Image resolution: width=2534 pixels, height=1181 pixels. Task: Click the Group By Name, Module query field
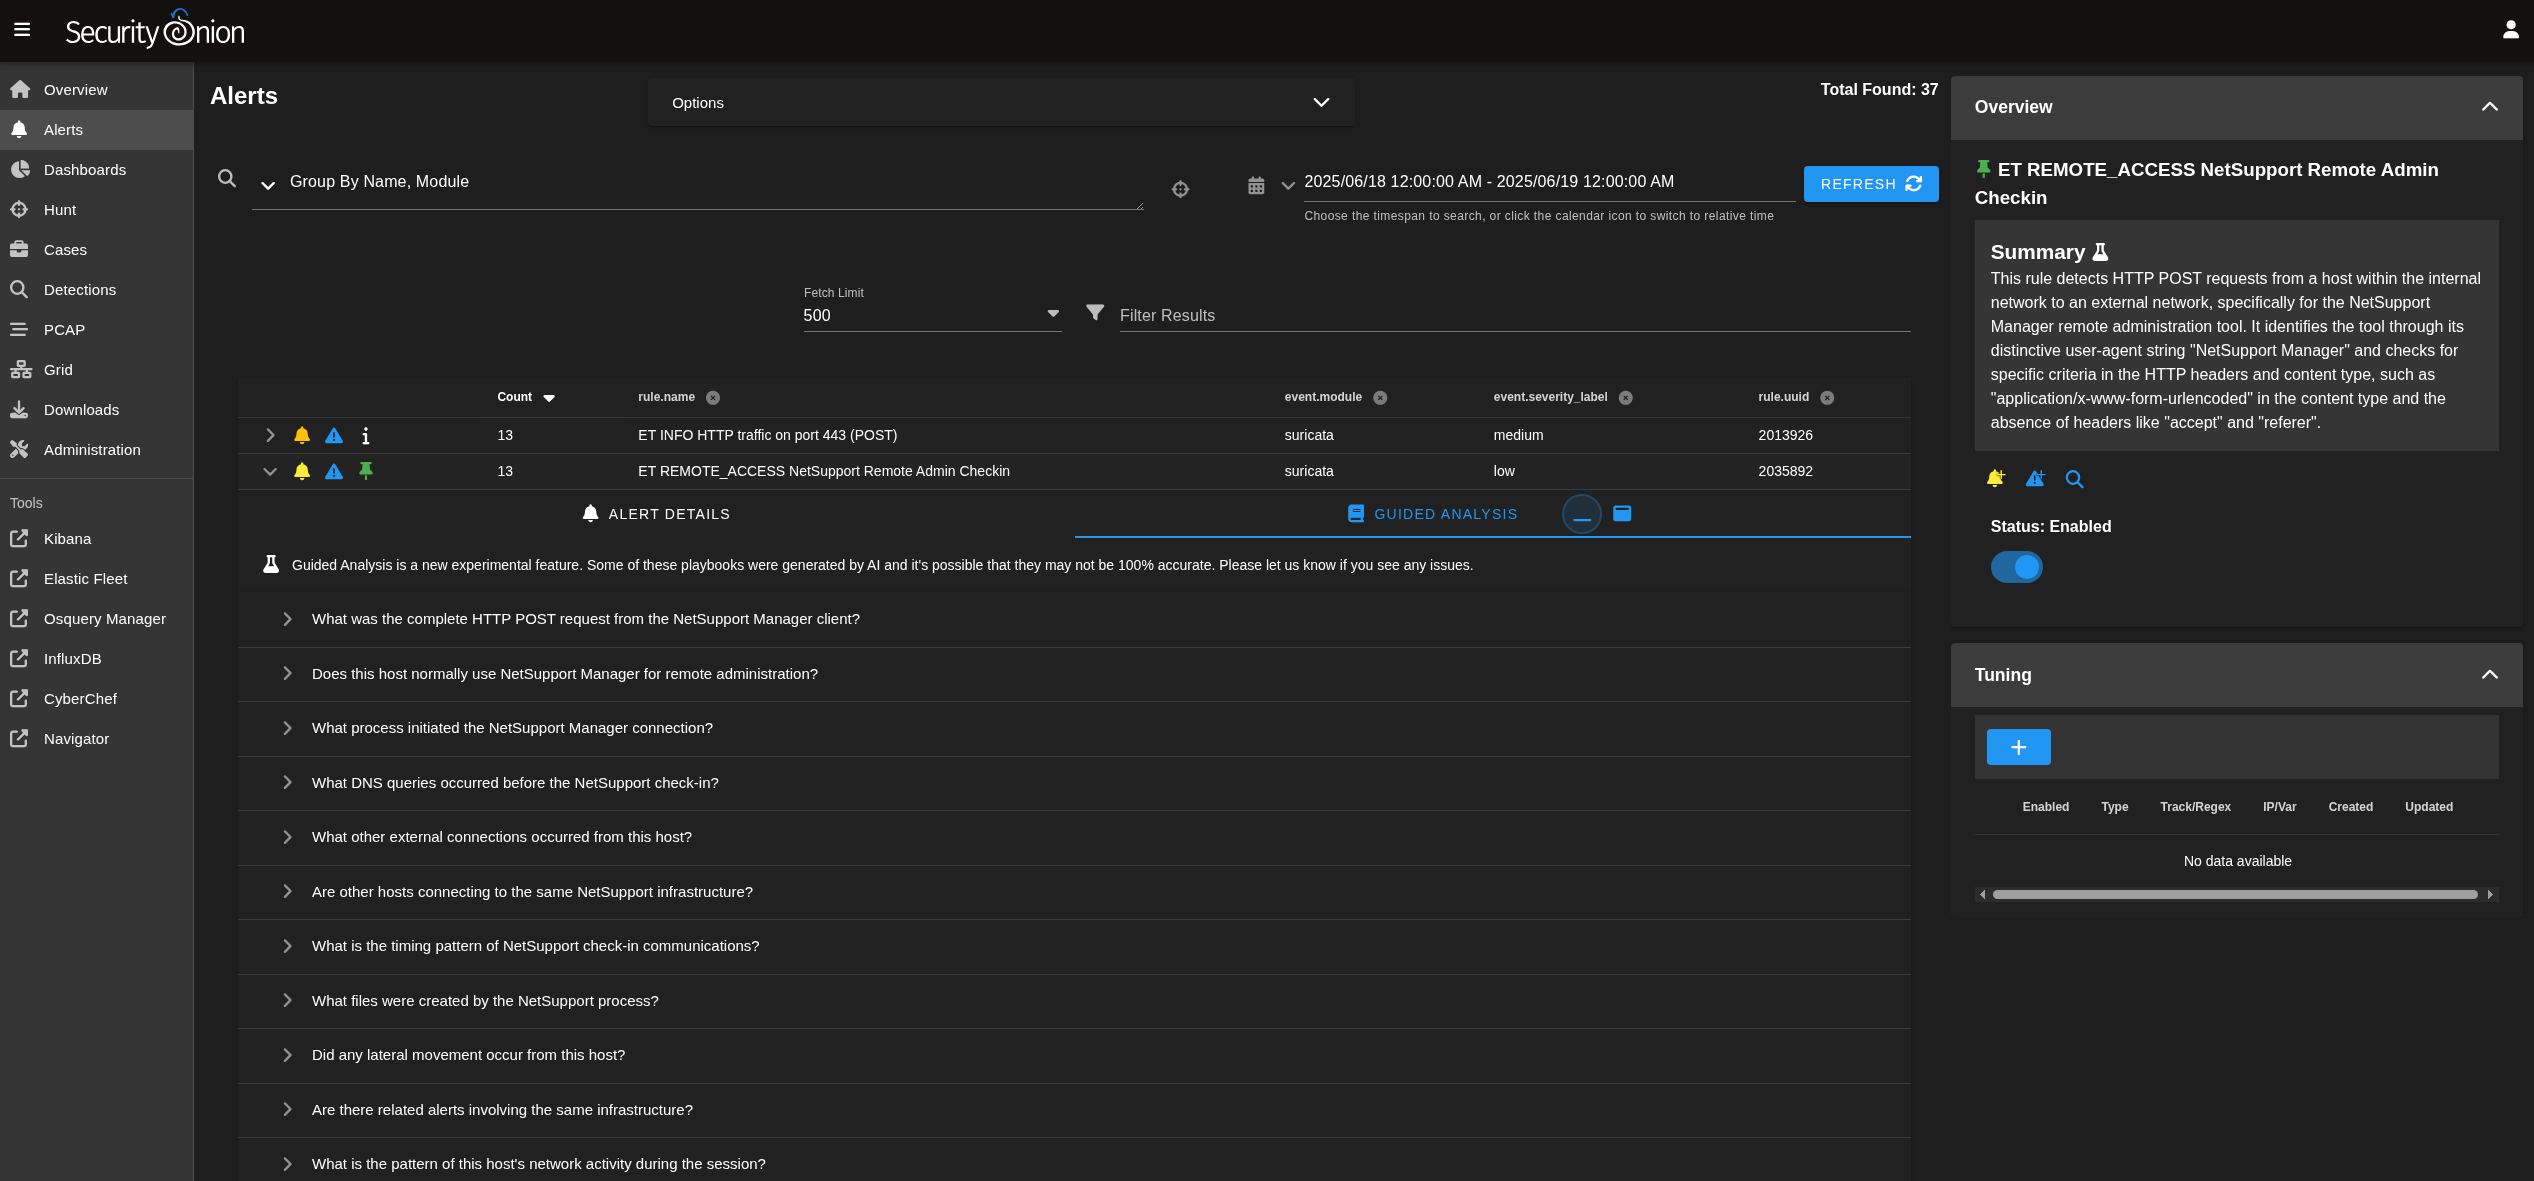click(697, 182)
